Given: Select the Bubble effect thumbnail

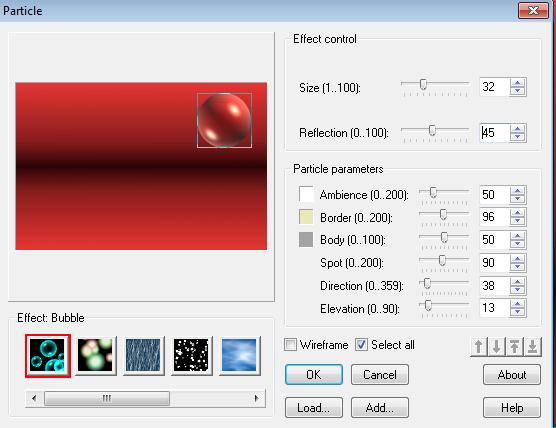Looking at the screenshot, I should pos(48,356).
